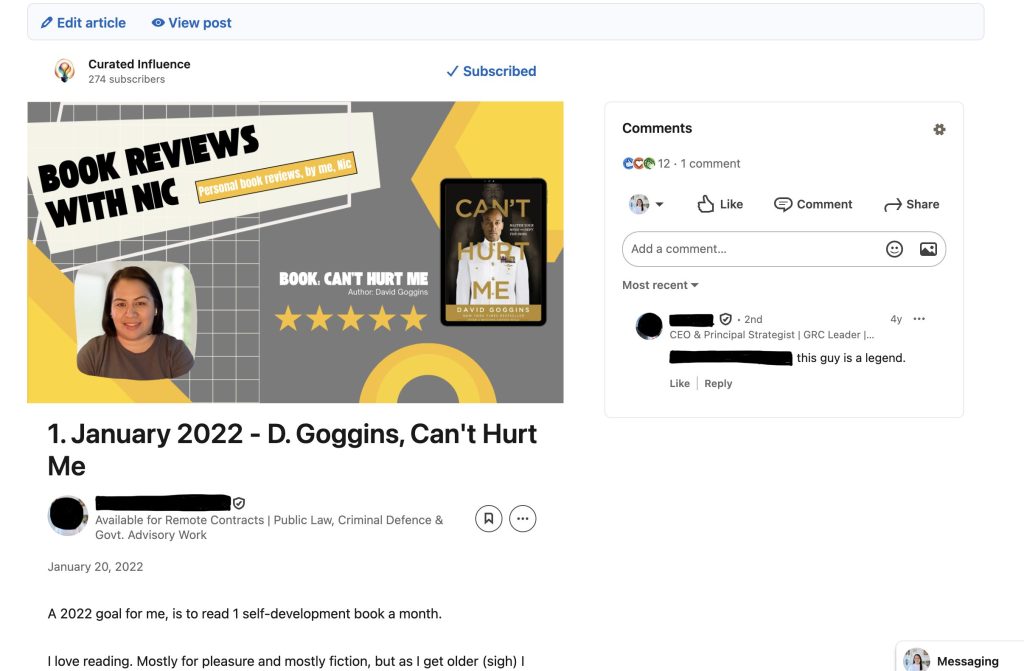Toggle the Subscribed button
Viewport: 1024px width, 671px height.
[491, 71]
